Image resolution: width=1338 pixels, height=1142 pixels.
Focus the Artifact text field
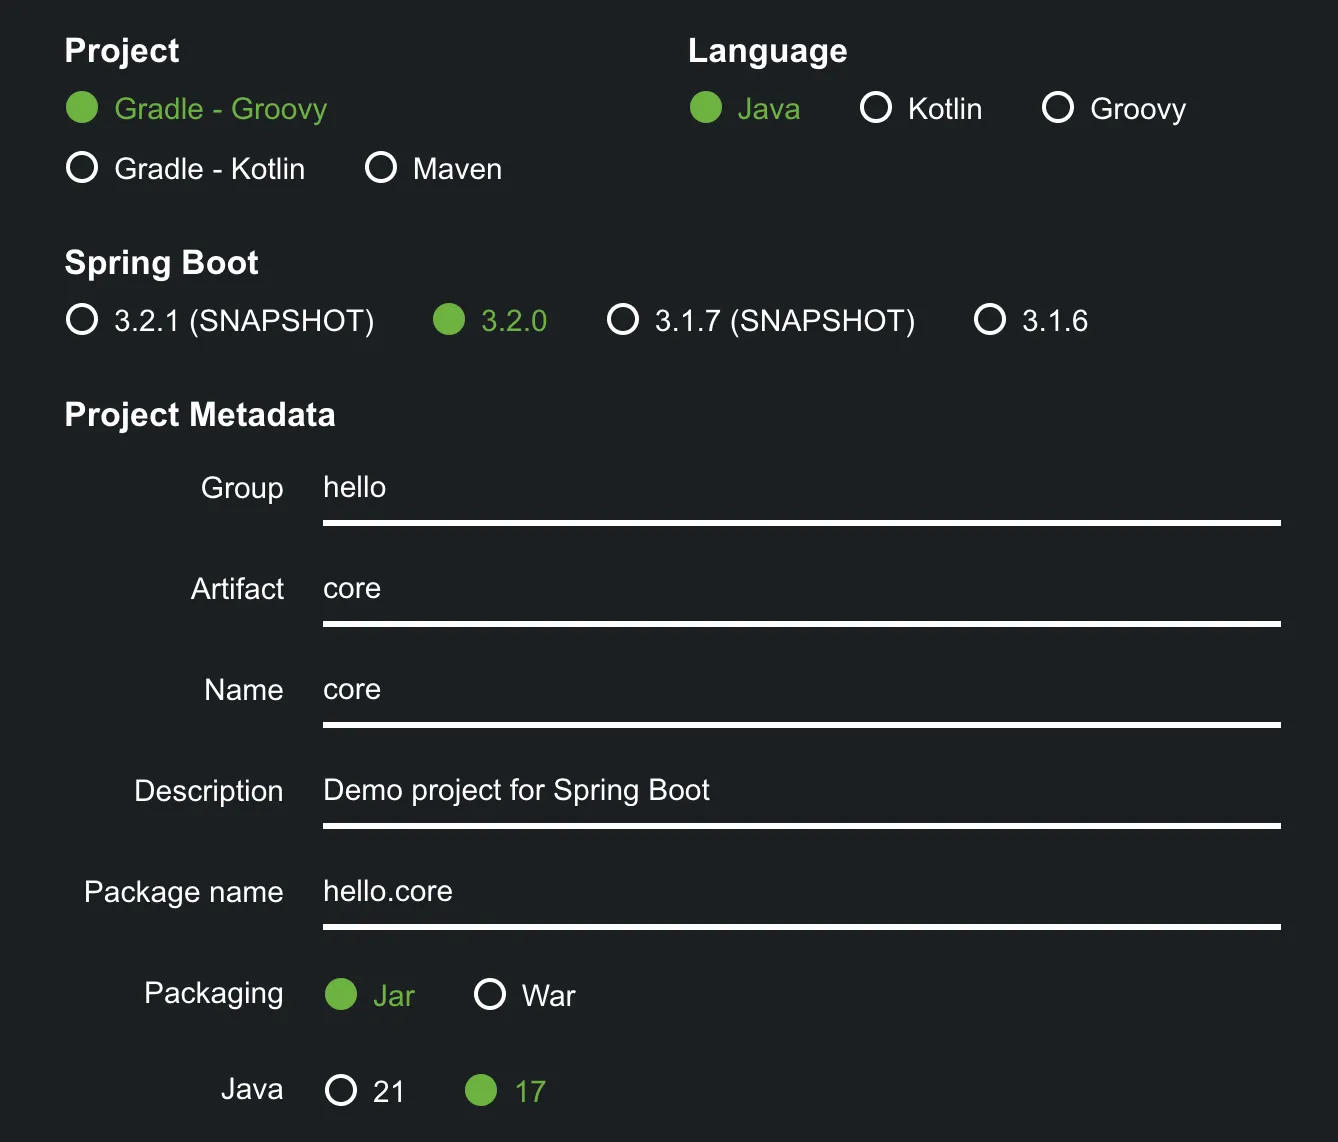pos(800,590)
